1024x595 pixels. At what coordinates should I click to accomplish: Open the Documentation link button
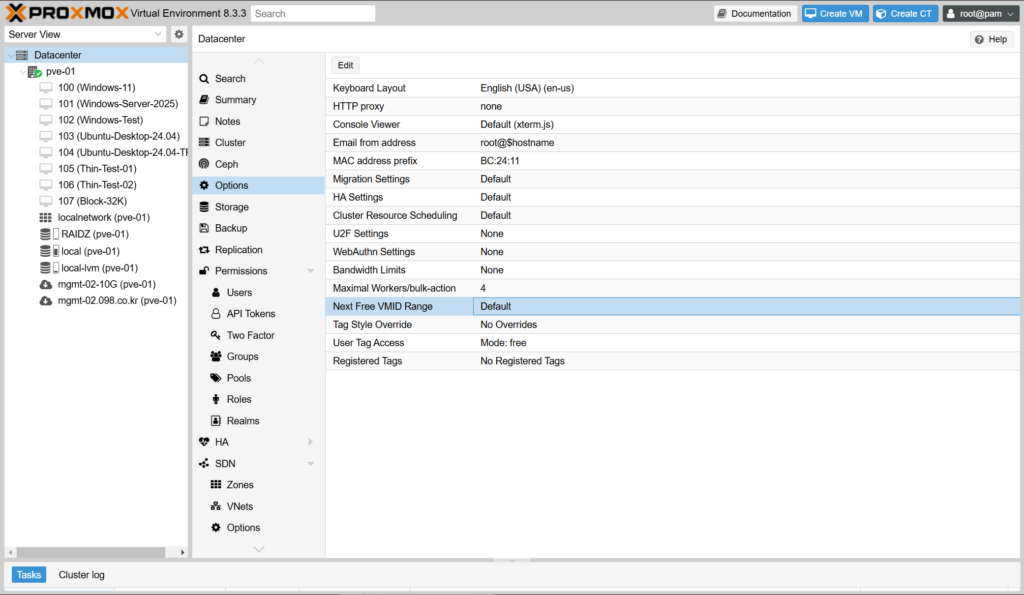tap(755, 14)
